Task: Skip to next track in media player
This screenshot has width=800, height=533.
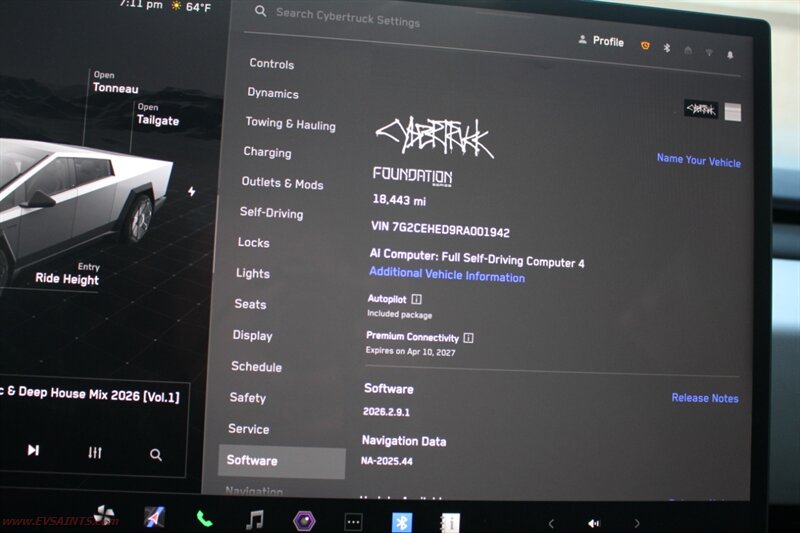Action: 33,451
